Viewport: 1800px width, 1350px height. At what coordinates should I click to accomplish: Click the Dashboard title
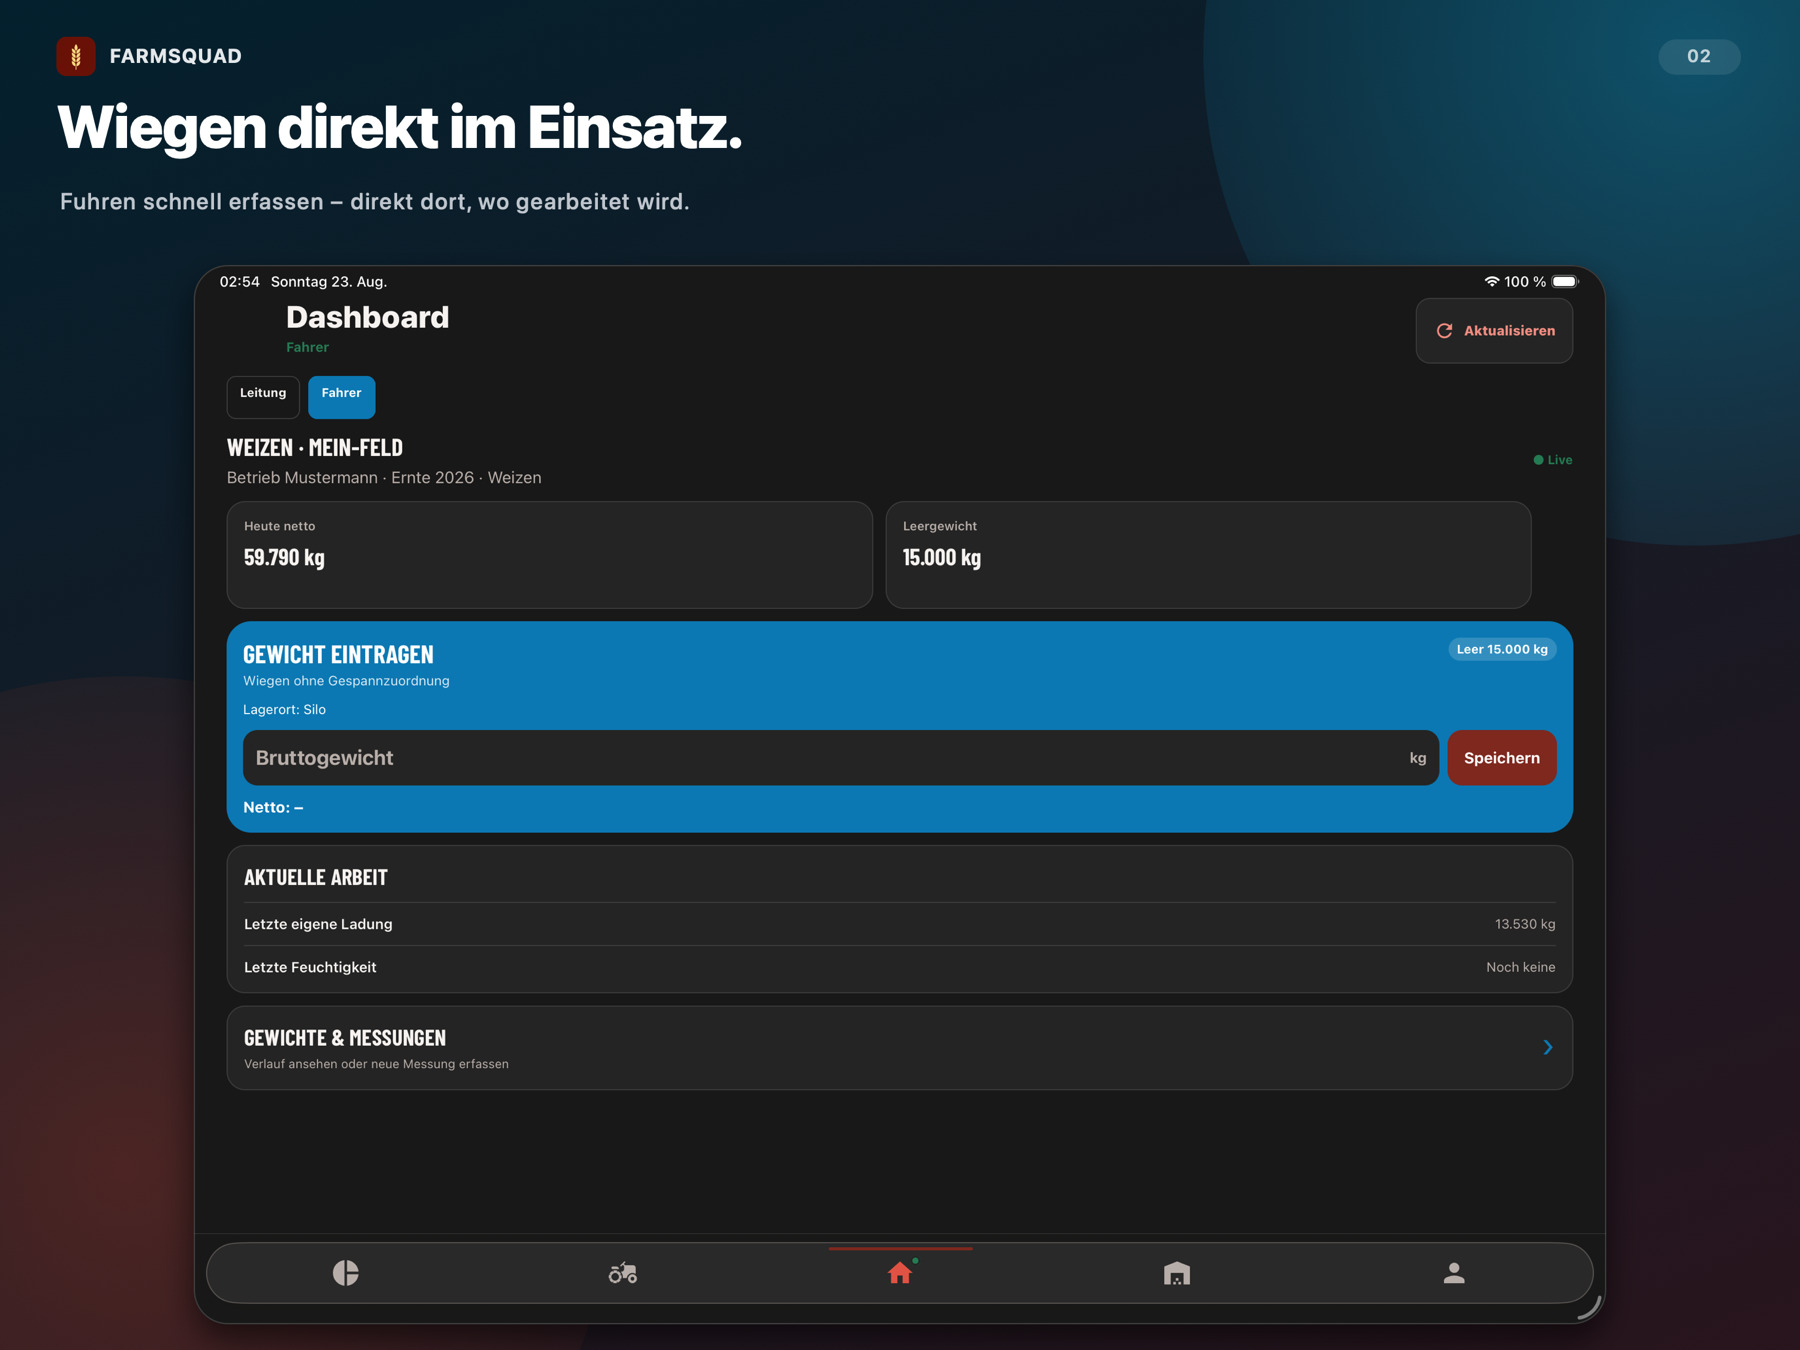(367, 317)
